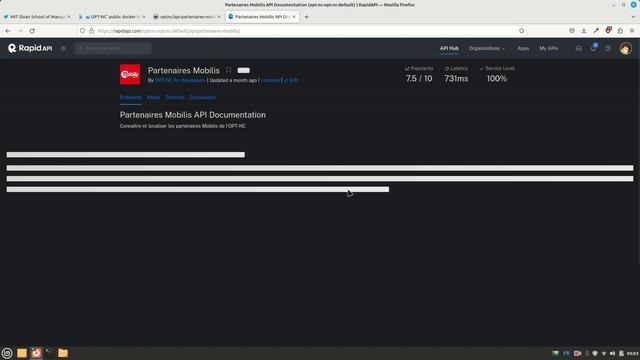
Task: Click the taskbar clock
Action: (632, 353)
